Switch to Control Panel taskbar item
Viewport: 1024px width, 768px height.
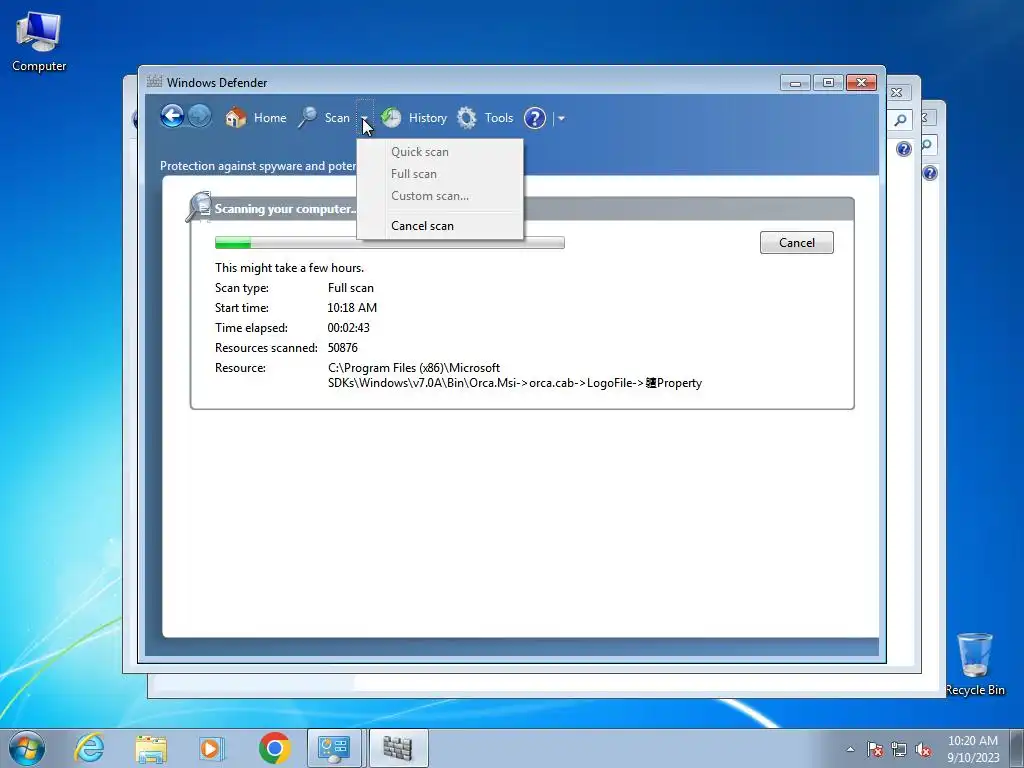tap(334, 748)
